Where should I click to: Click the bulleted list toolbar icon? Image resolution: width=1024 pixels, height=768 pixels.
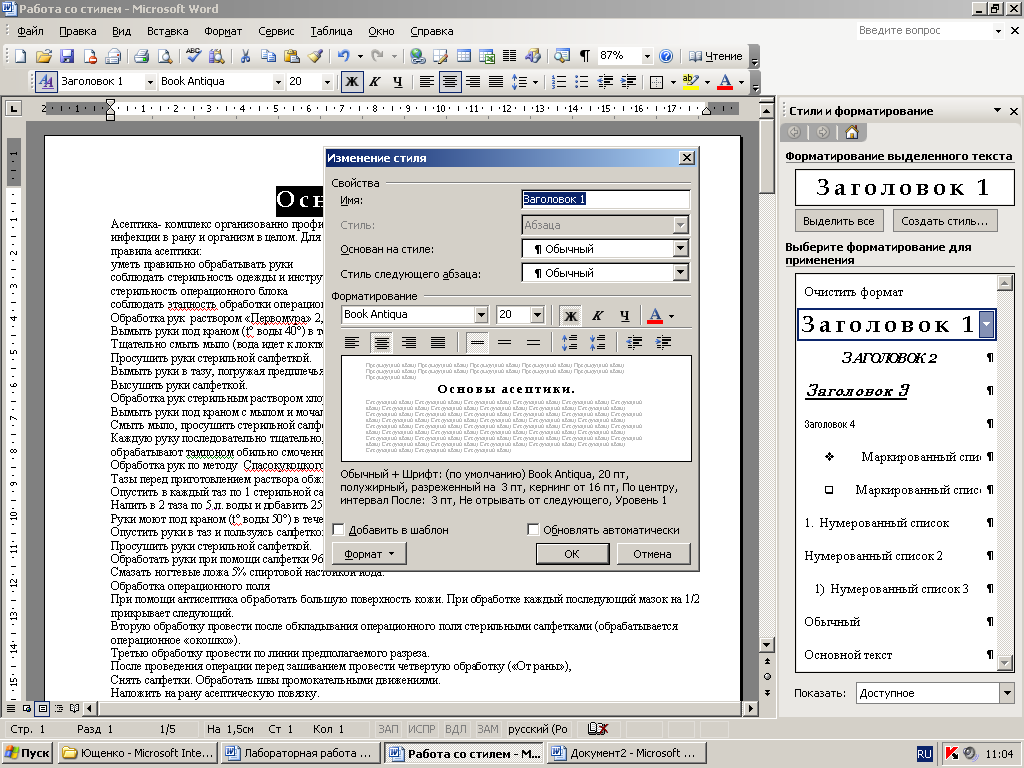[x=581, y=82]
